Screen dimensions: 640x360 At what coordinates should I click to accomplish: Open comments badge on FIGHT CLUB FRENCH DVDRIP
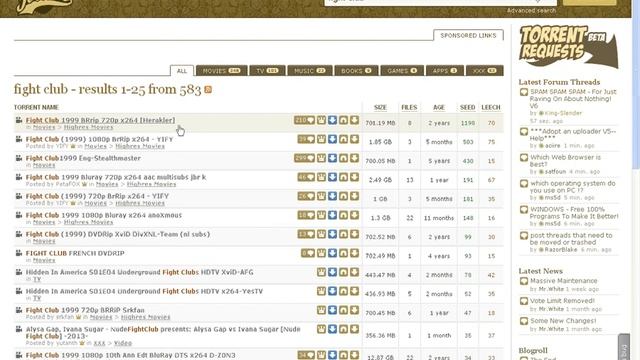pos(308,253)
